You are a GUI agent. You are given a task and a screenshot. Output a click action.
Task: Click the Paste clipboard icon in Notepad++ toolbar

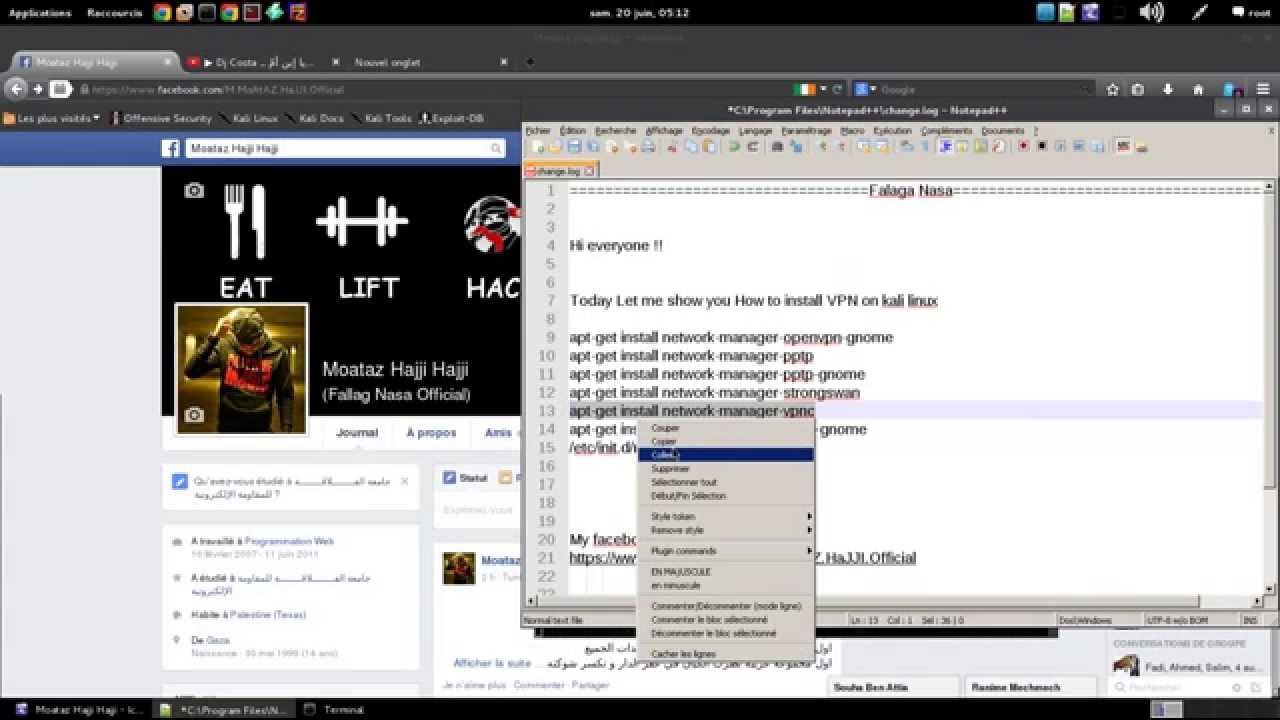click(x=709, y=147)
